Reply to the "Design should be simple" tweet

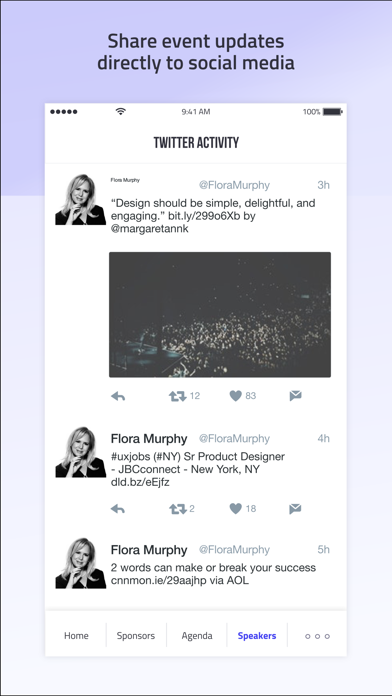pyautogui.click(x=118, y=396)
